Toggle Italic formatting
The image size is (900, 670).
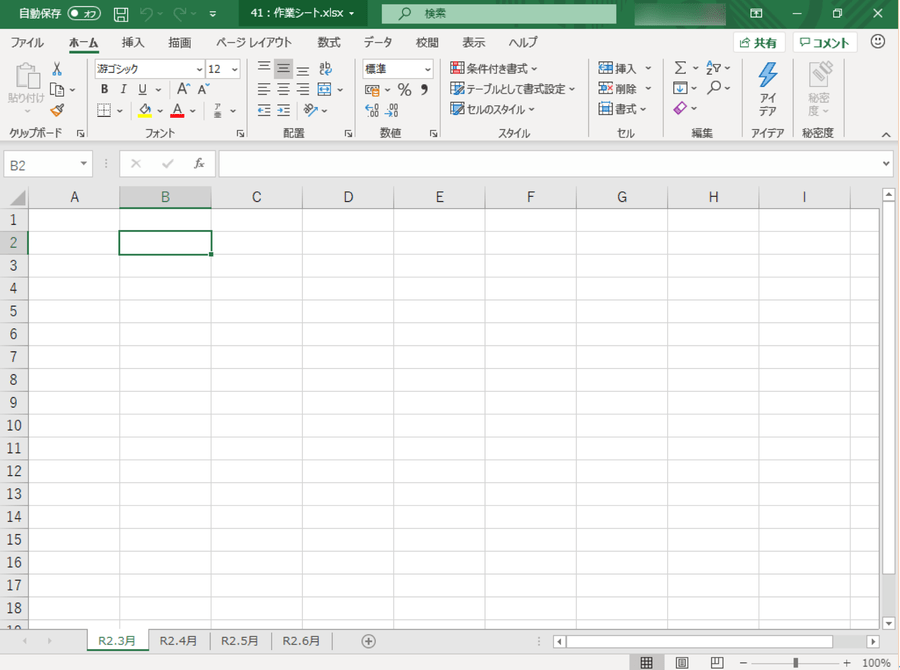point(122,90)
